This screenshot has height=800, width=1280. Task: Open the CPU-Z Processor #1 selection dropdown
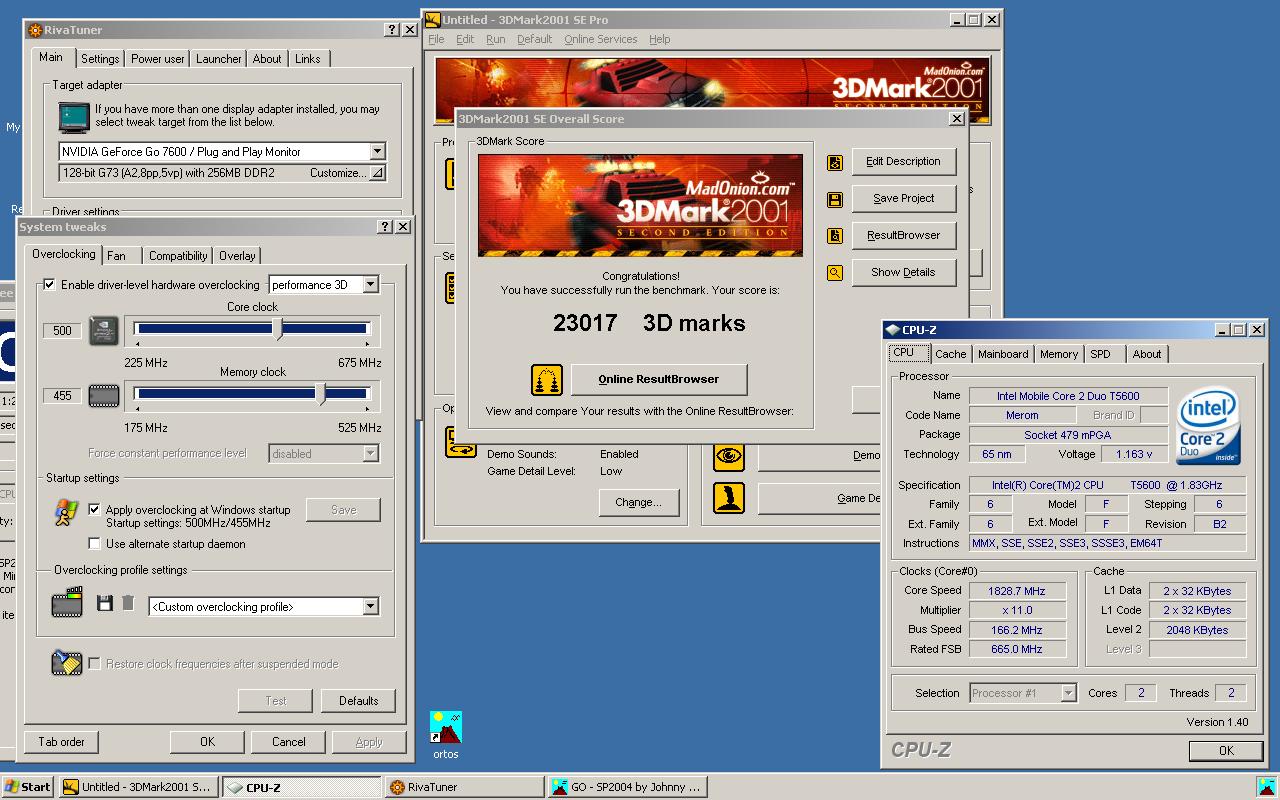click(x=1068, y=693)
